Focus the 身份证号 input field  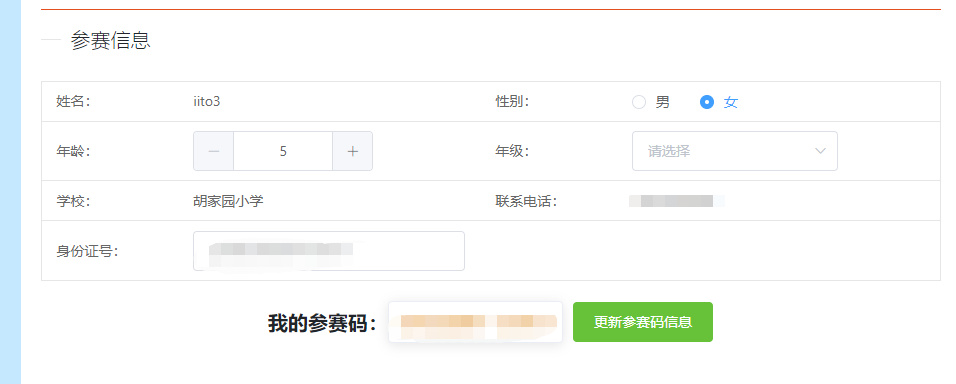[x=329, y=251]
